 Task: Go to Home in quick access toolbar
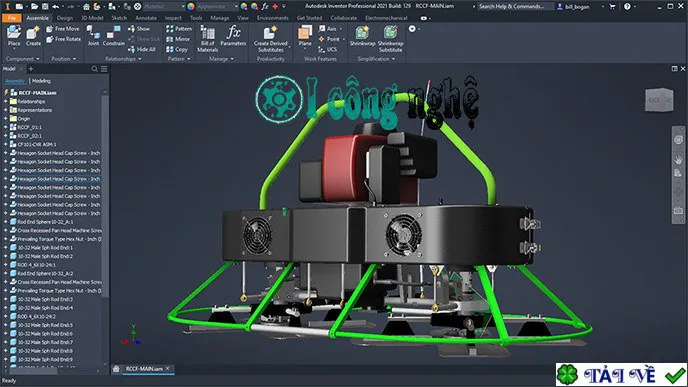(x=86, y=7)
